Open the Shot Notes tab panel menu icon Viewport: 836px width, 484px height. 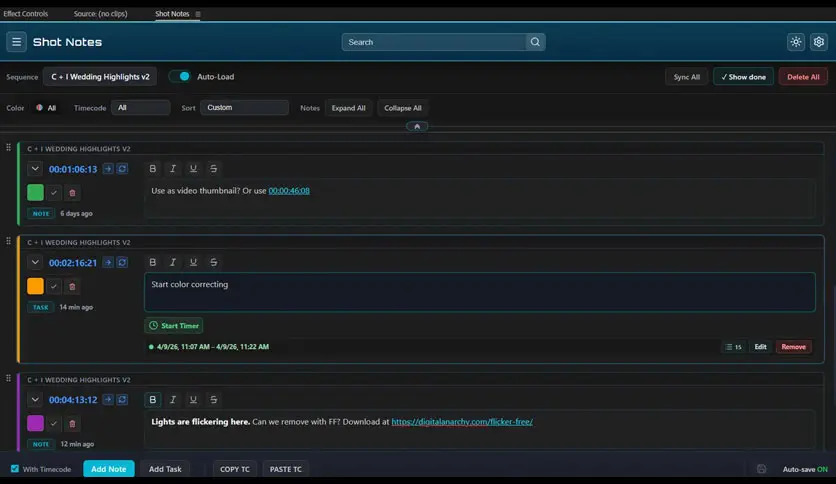[x=198, y=14]
